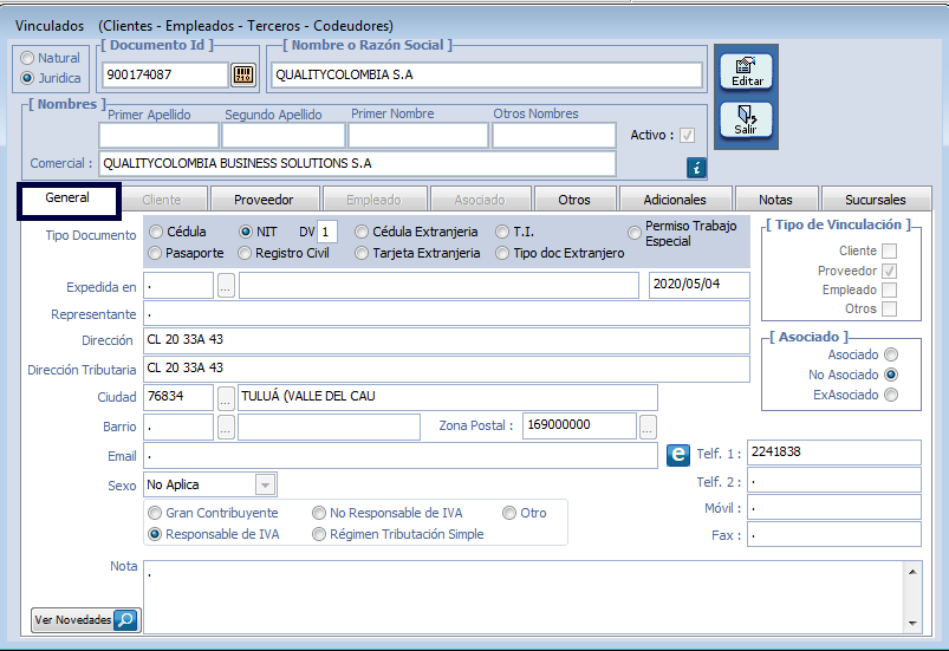This screenshot has width=949, height=651.
Task: Toggle the Activo checkbox
Action: [x=687, y=135]
